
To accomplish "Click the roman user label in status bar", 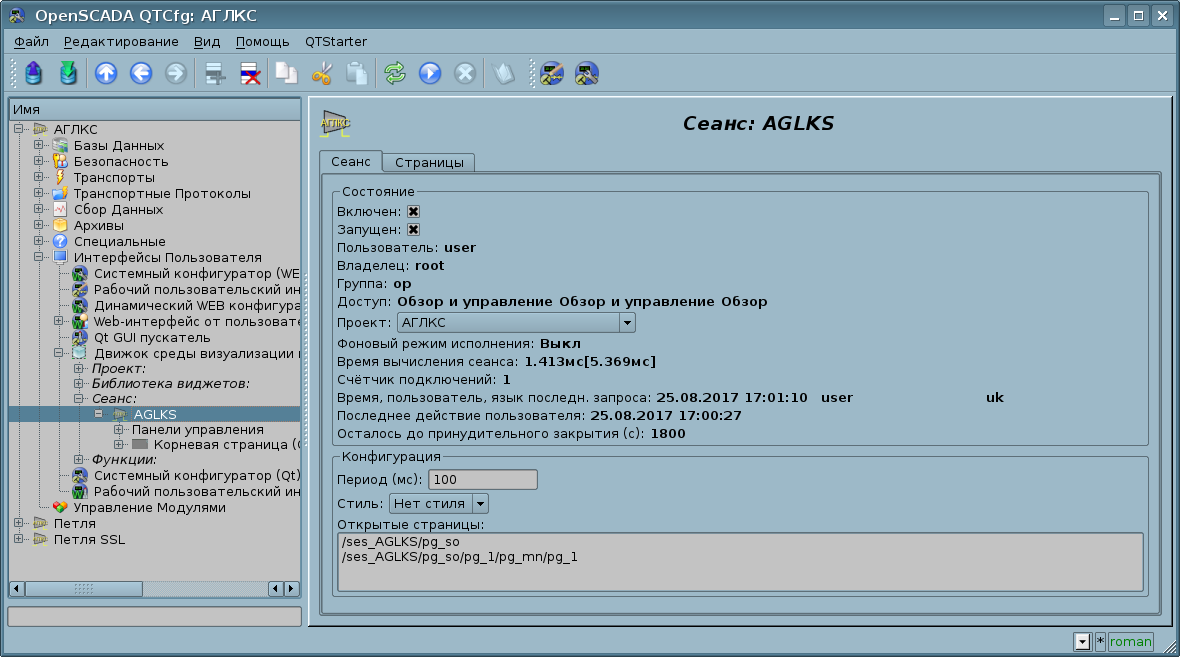I will [1131, 642].
